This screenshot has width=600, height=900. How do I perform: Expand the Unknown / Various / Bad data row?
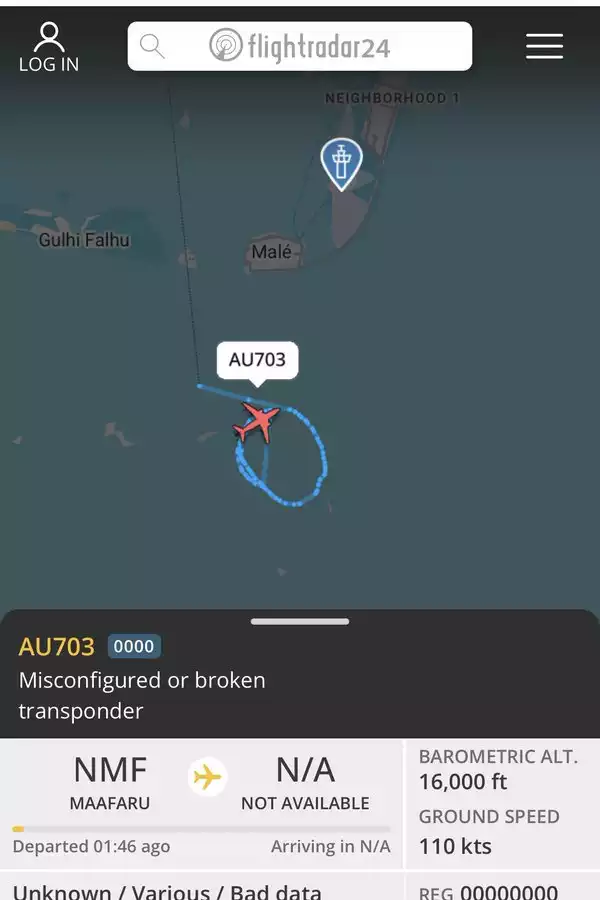point(201,889)
